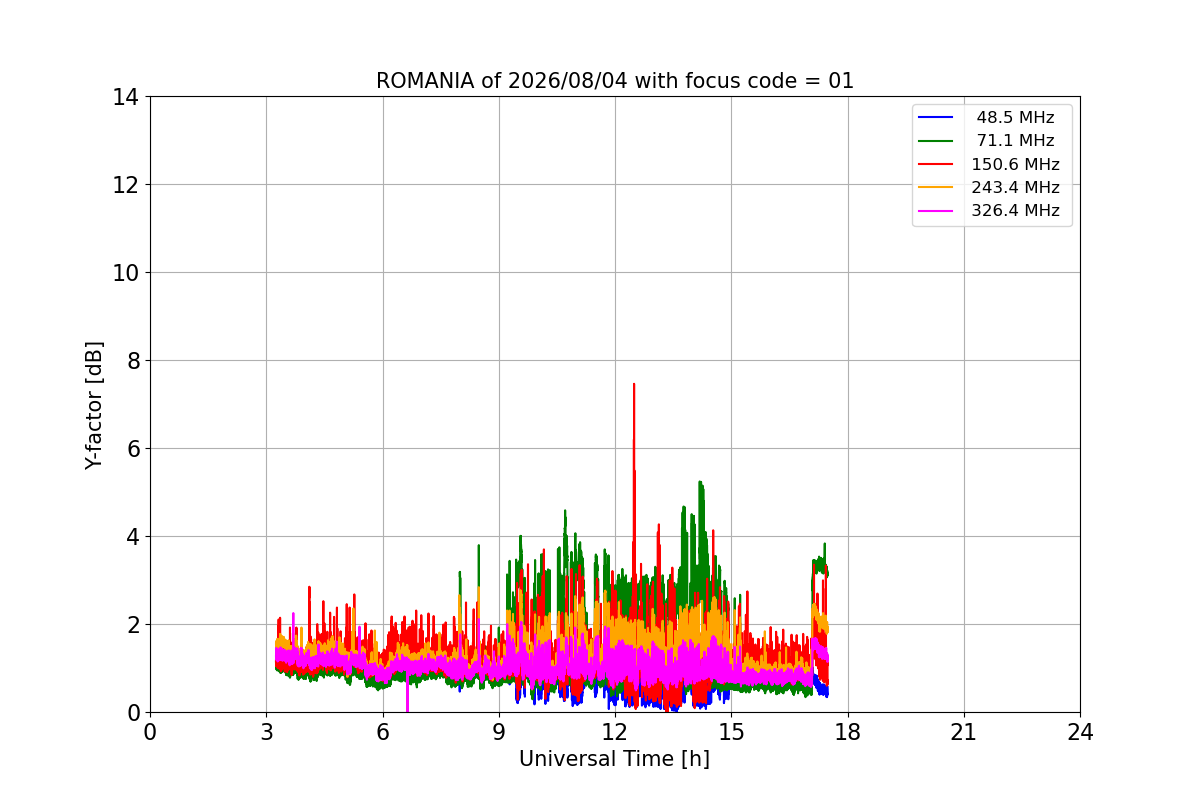This screenshot has height=800, width=1200.
Task: Click the y-axis tick label 8
Action: coord(131,361)
